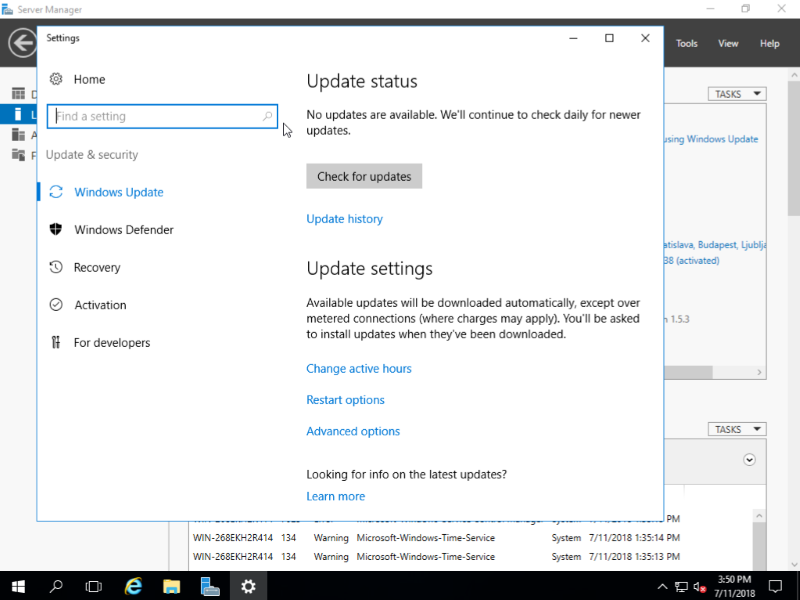Screen dimensions: 800x600
Task: Launch Internet Explorer from taskbar
Action: tap(133, 586)
